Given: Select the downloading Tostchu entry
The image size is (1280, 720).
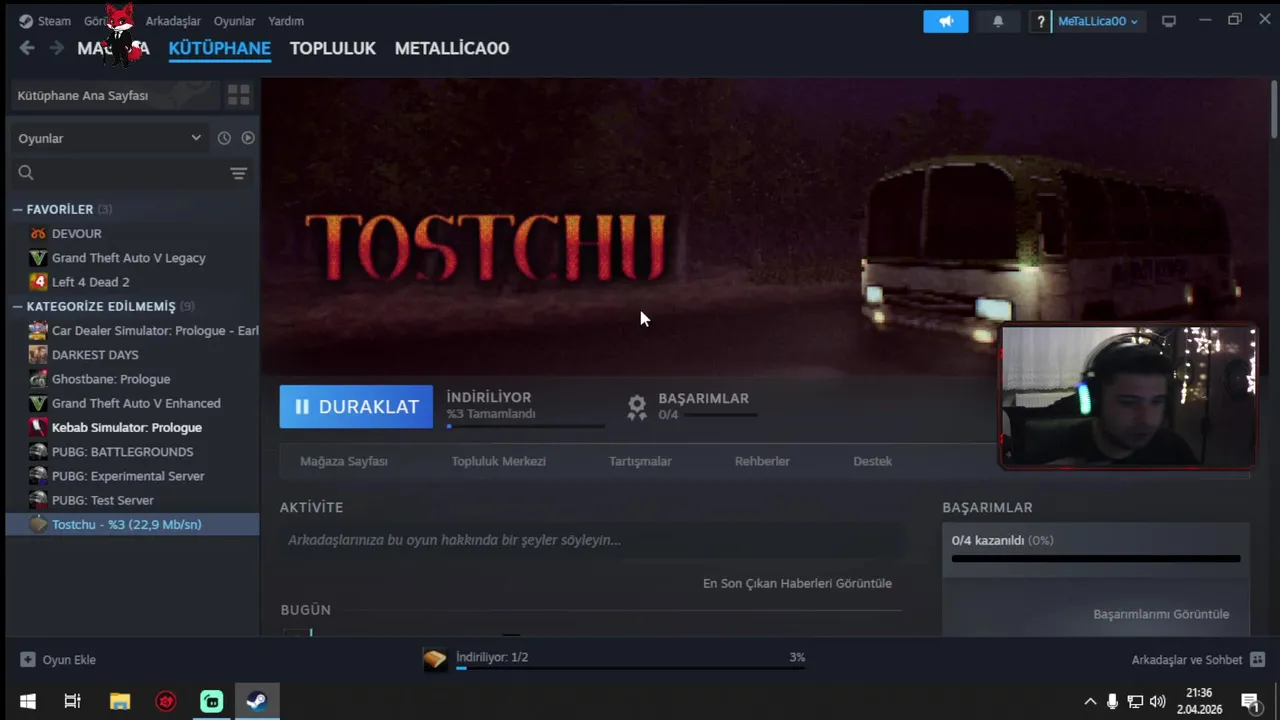Looking at the screenshot, I should click(132, 524).
